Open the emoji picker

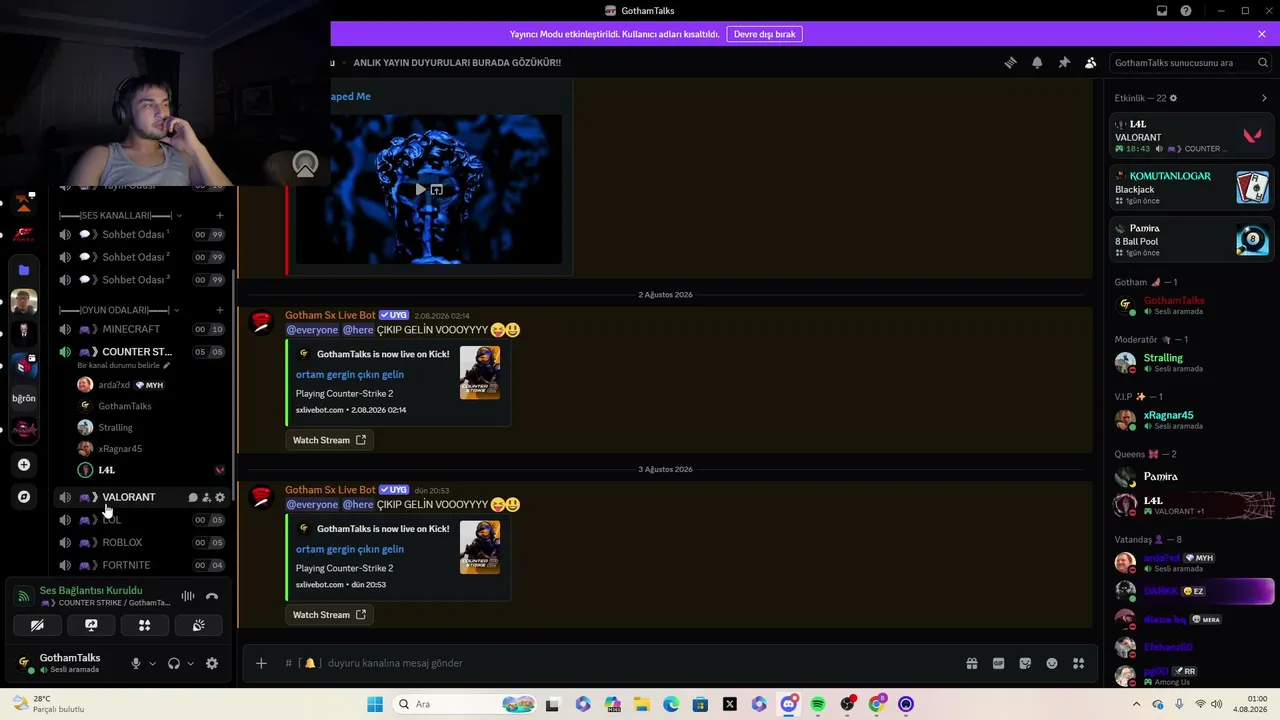click(x=1052, y=663)
